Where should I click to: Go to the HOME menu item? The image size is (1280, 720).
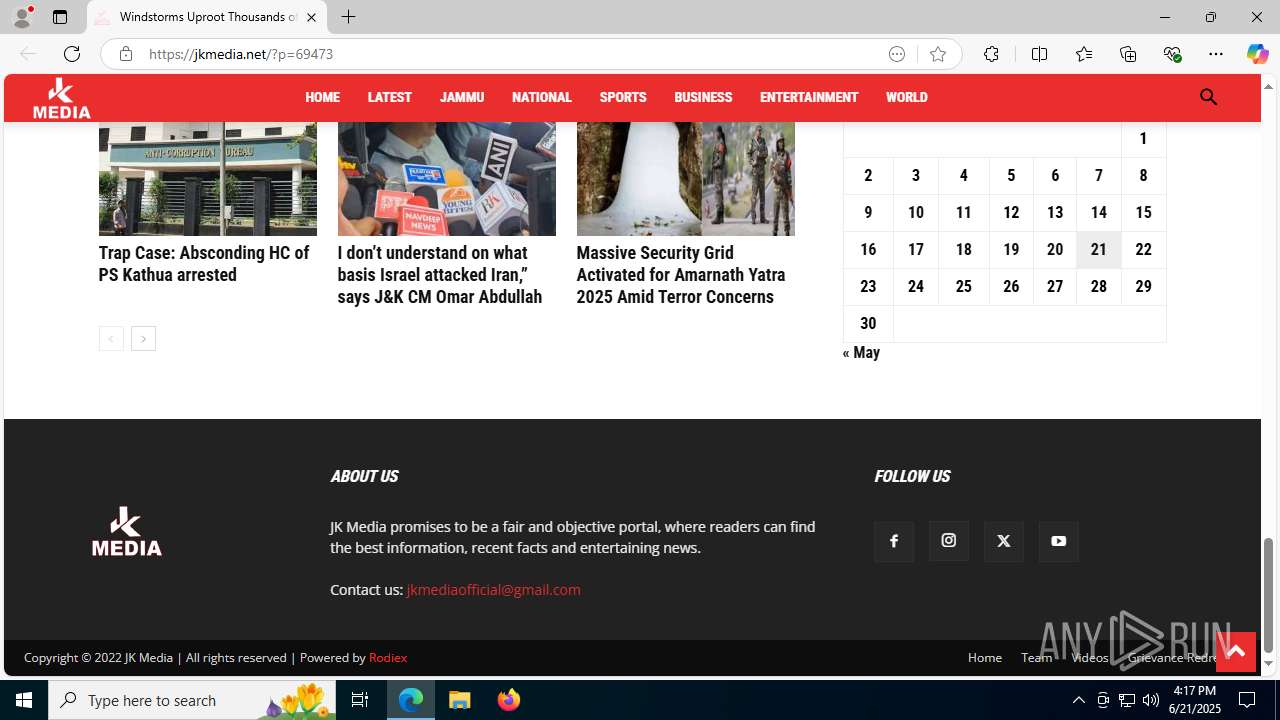(x=323, y=97)
